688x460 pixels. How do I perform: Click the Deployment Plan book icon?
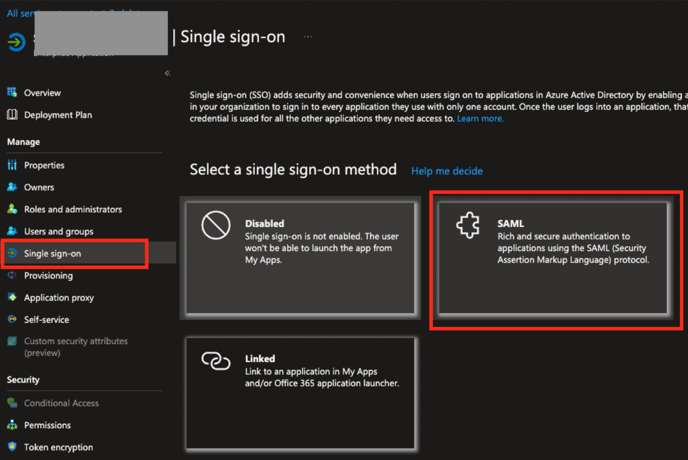click(13, 115)
